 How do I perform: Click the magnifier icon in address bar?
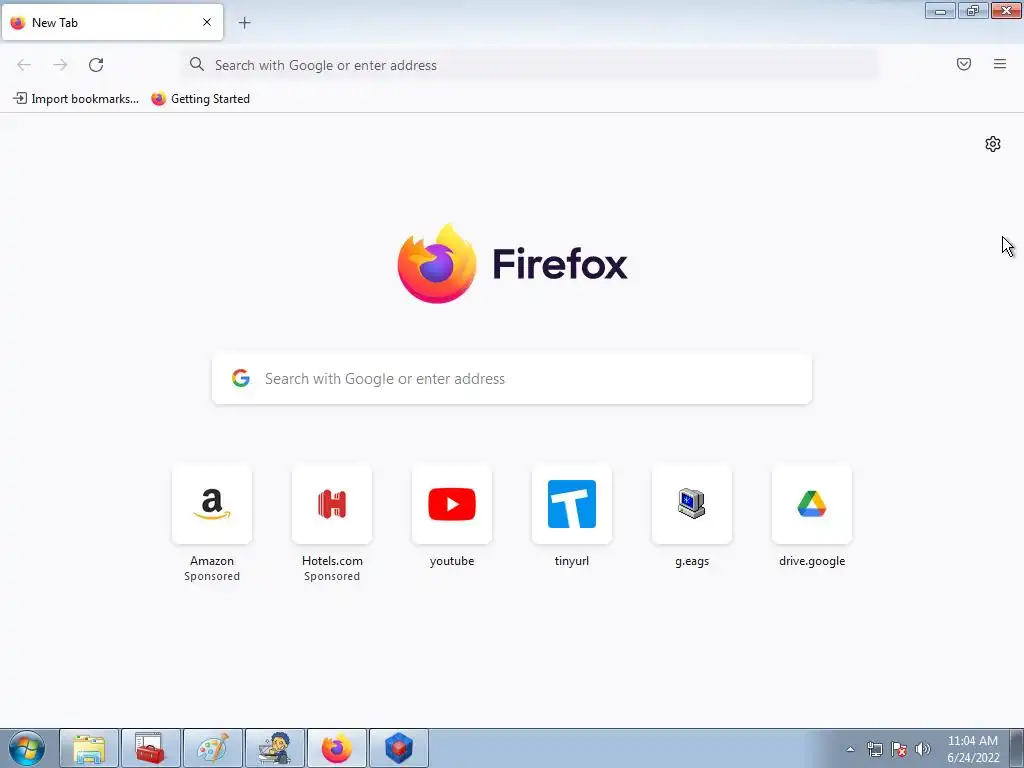[197, 64]
